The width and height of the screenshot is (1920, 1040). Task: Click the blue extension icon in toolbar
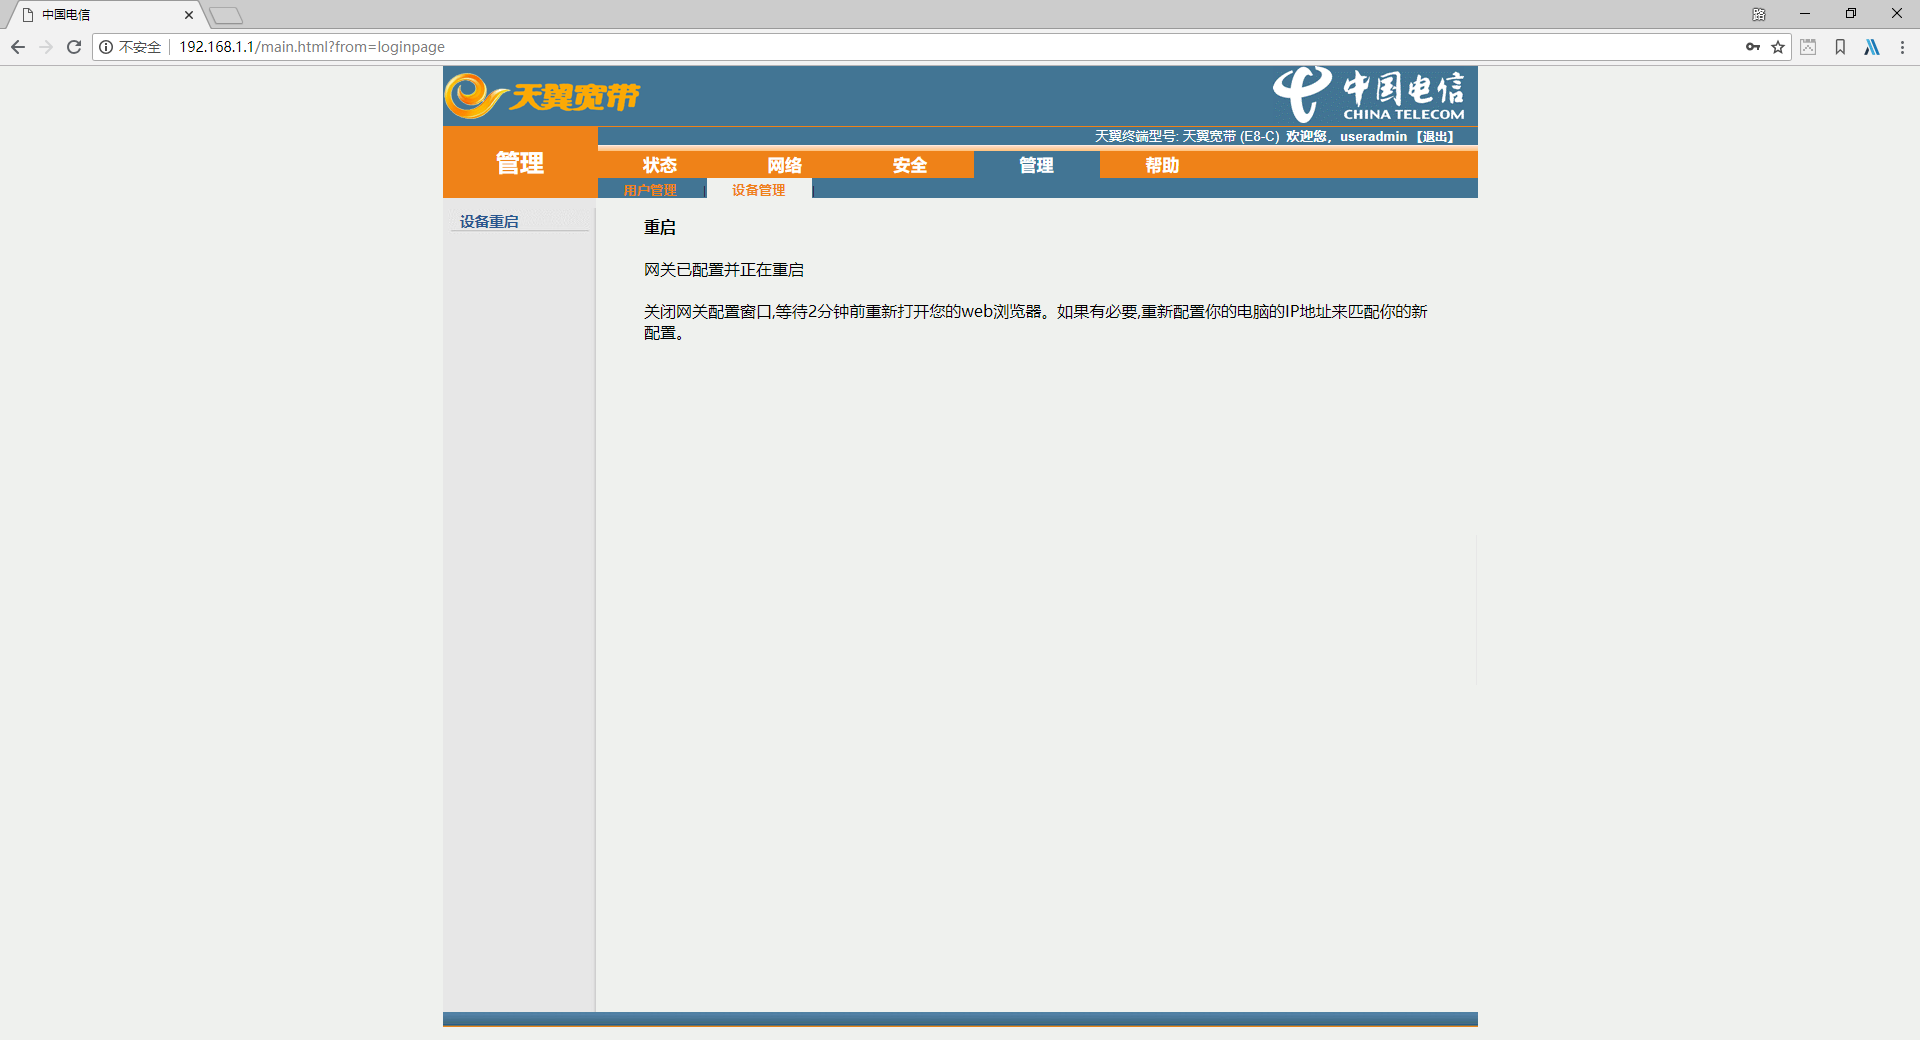point(1872,47)
